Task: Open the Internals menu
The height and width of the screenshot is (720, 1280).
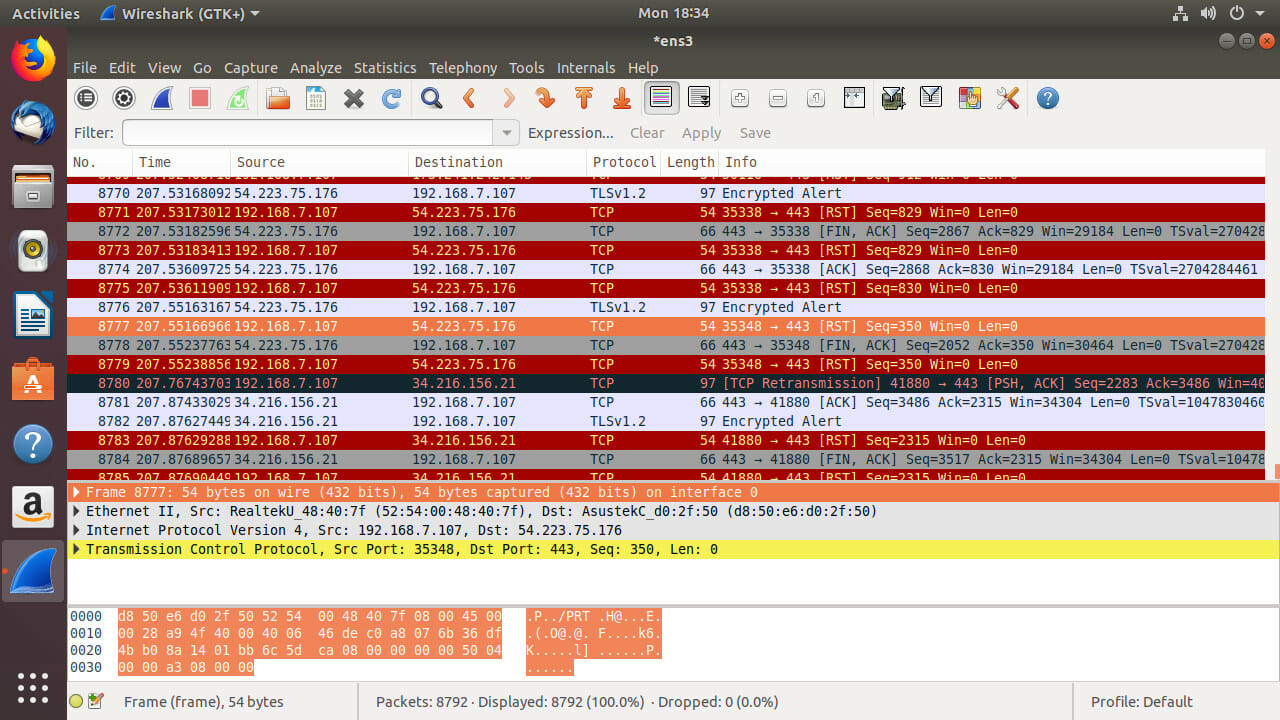Action: (586, 68)
